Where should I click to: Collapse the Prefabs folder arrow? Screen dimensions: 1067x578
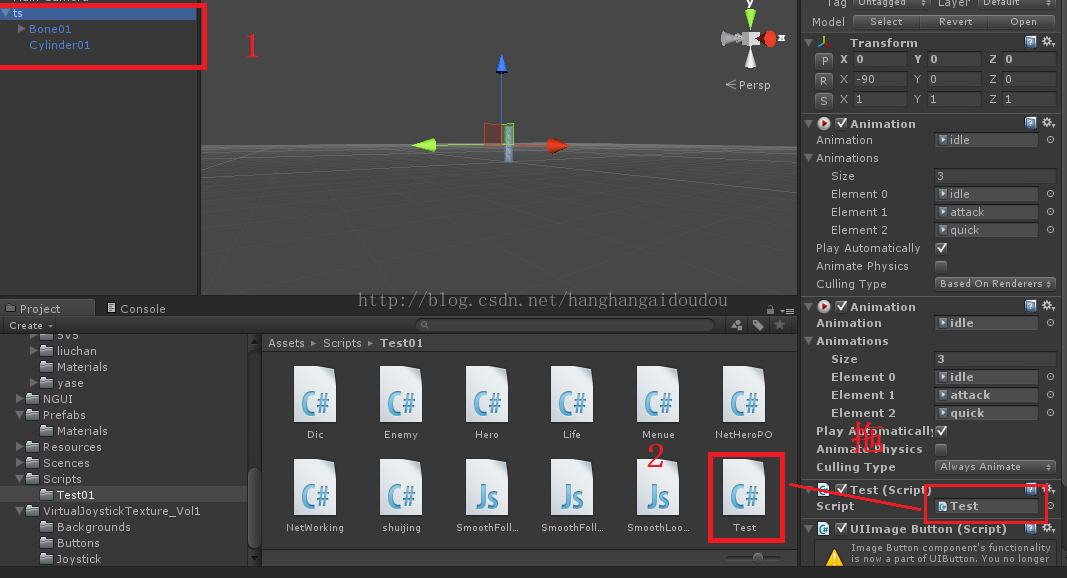[20, 414]
